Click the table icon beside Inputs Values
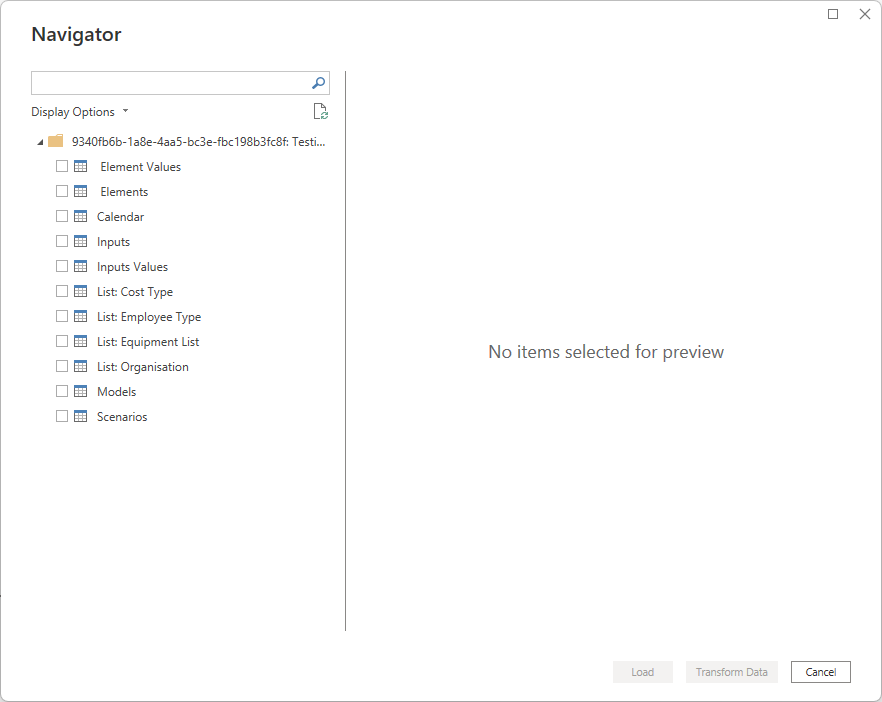Image resolution: width=882 pixels, height=702 pixels. [x=81, y=266]
